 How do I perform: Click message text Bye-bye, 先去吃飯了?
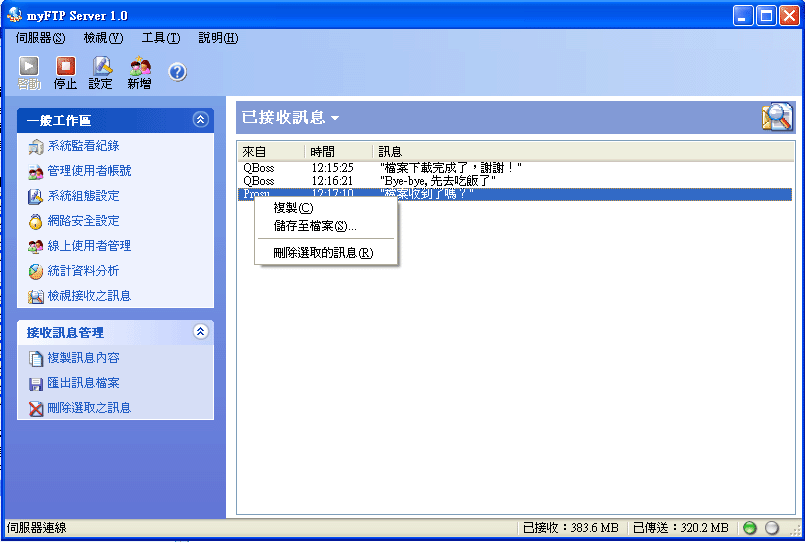[x=438, y=181]
